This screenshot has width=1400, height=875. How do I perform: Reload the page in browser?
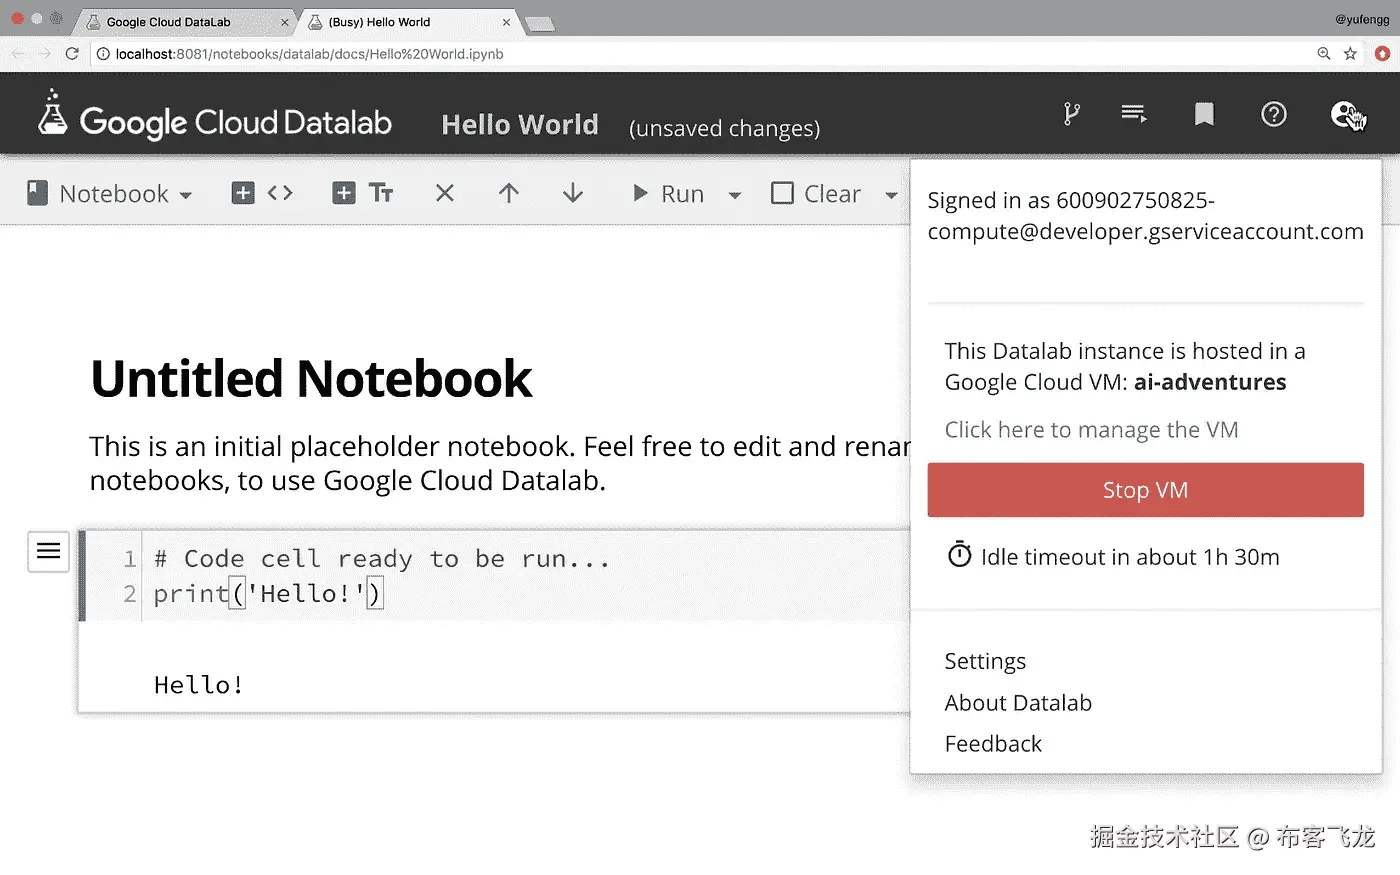coord(72,54)
